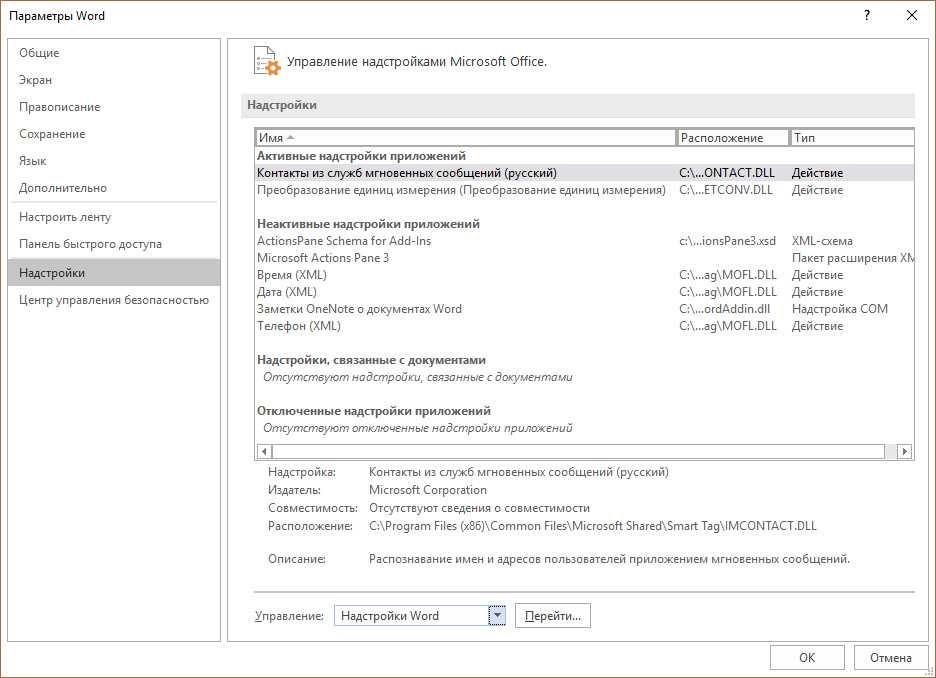
Task: Confirm with the OK button
Action: point(807,657)
